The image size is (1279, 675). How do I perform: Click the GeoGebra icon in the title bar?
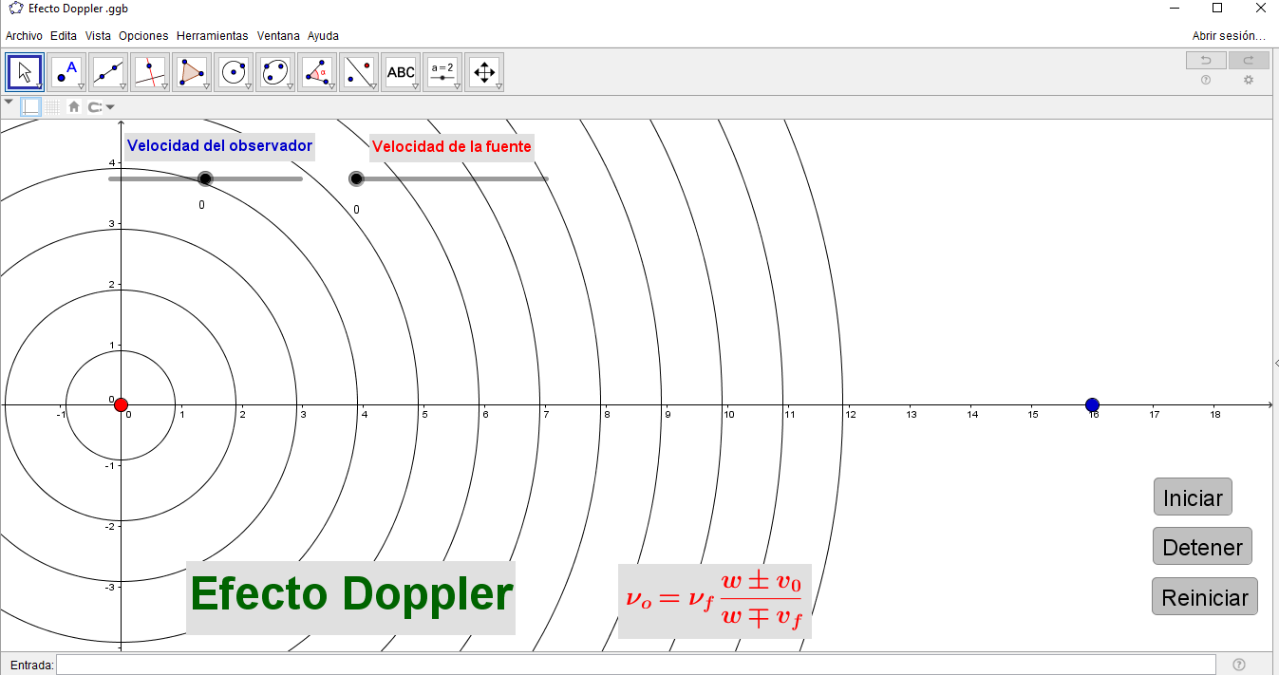click(15, 8)
